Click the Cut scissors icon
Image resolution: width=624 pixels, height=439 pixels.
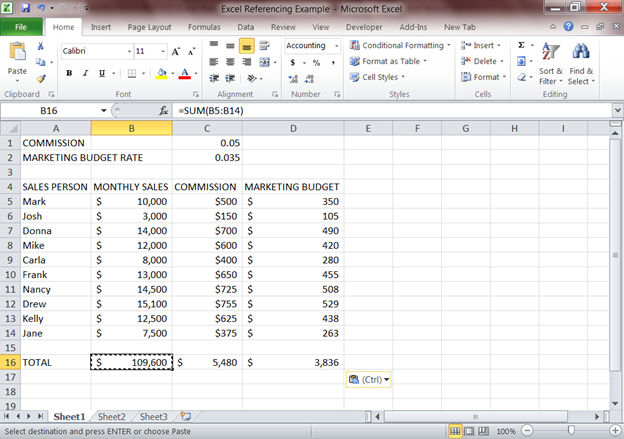(x=40, y=46)
